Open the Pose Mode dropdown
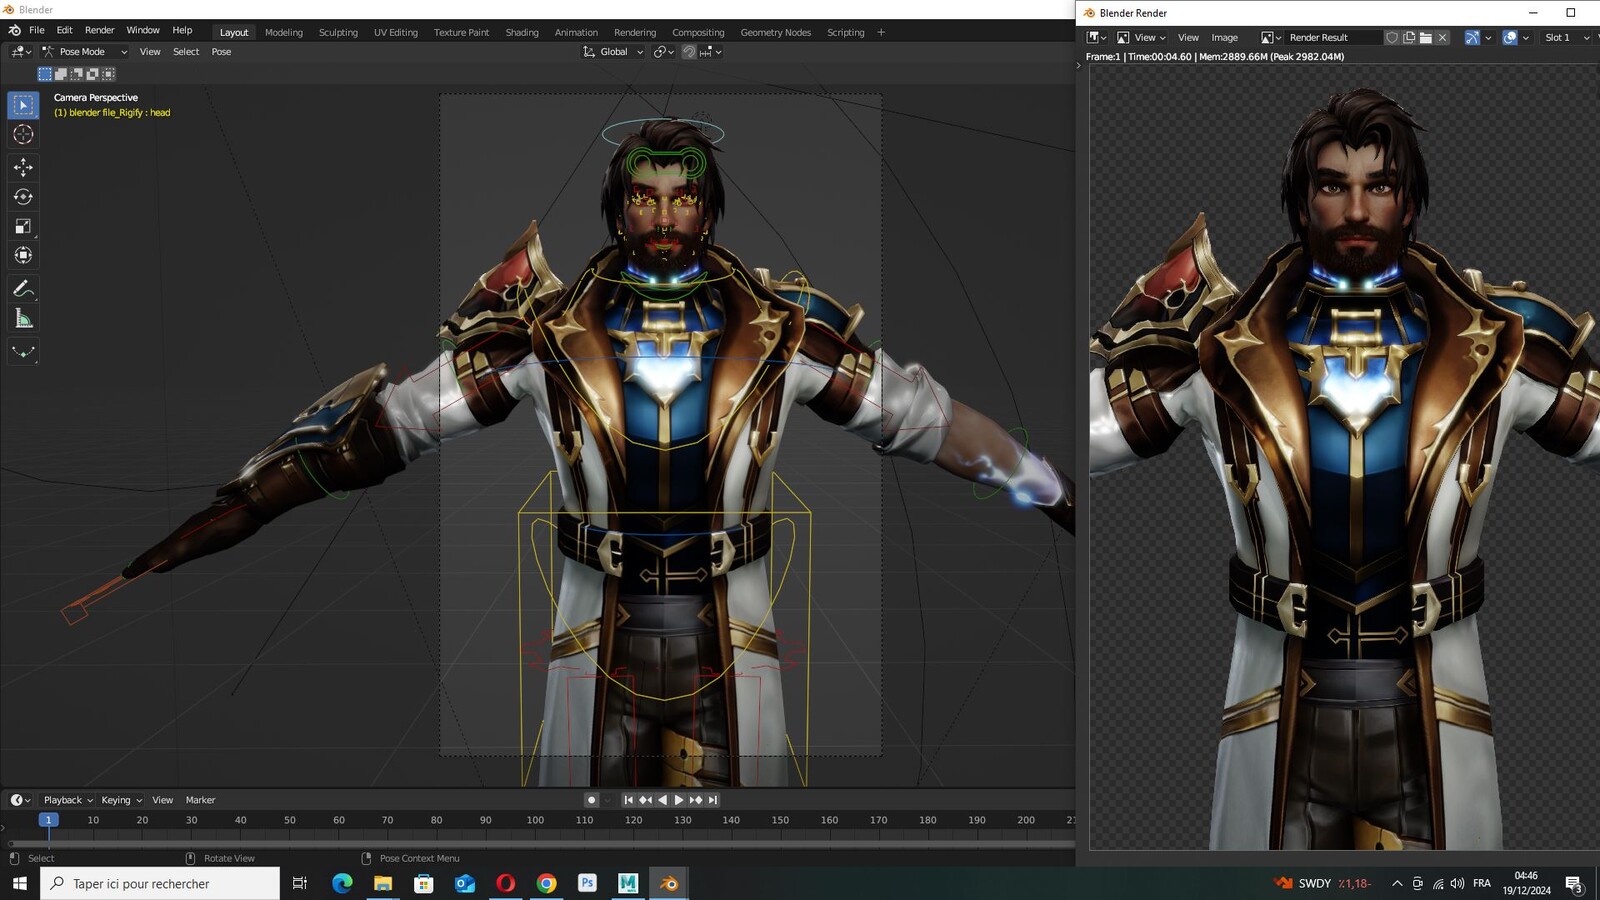 [85, 52]
